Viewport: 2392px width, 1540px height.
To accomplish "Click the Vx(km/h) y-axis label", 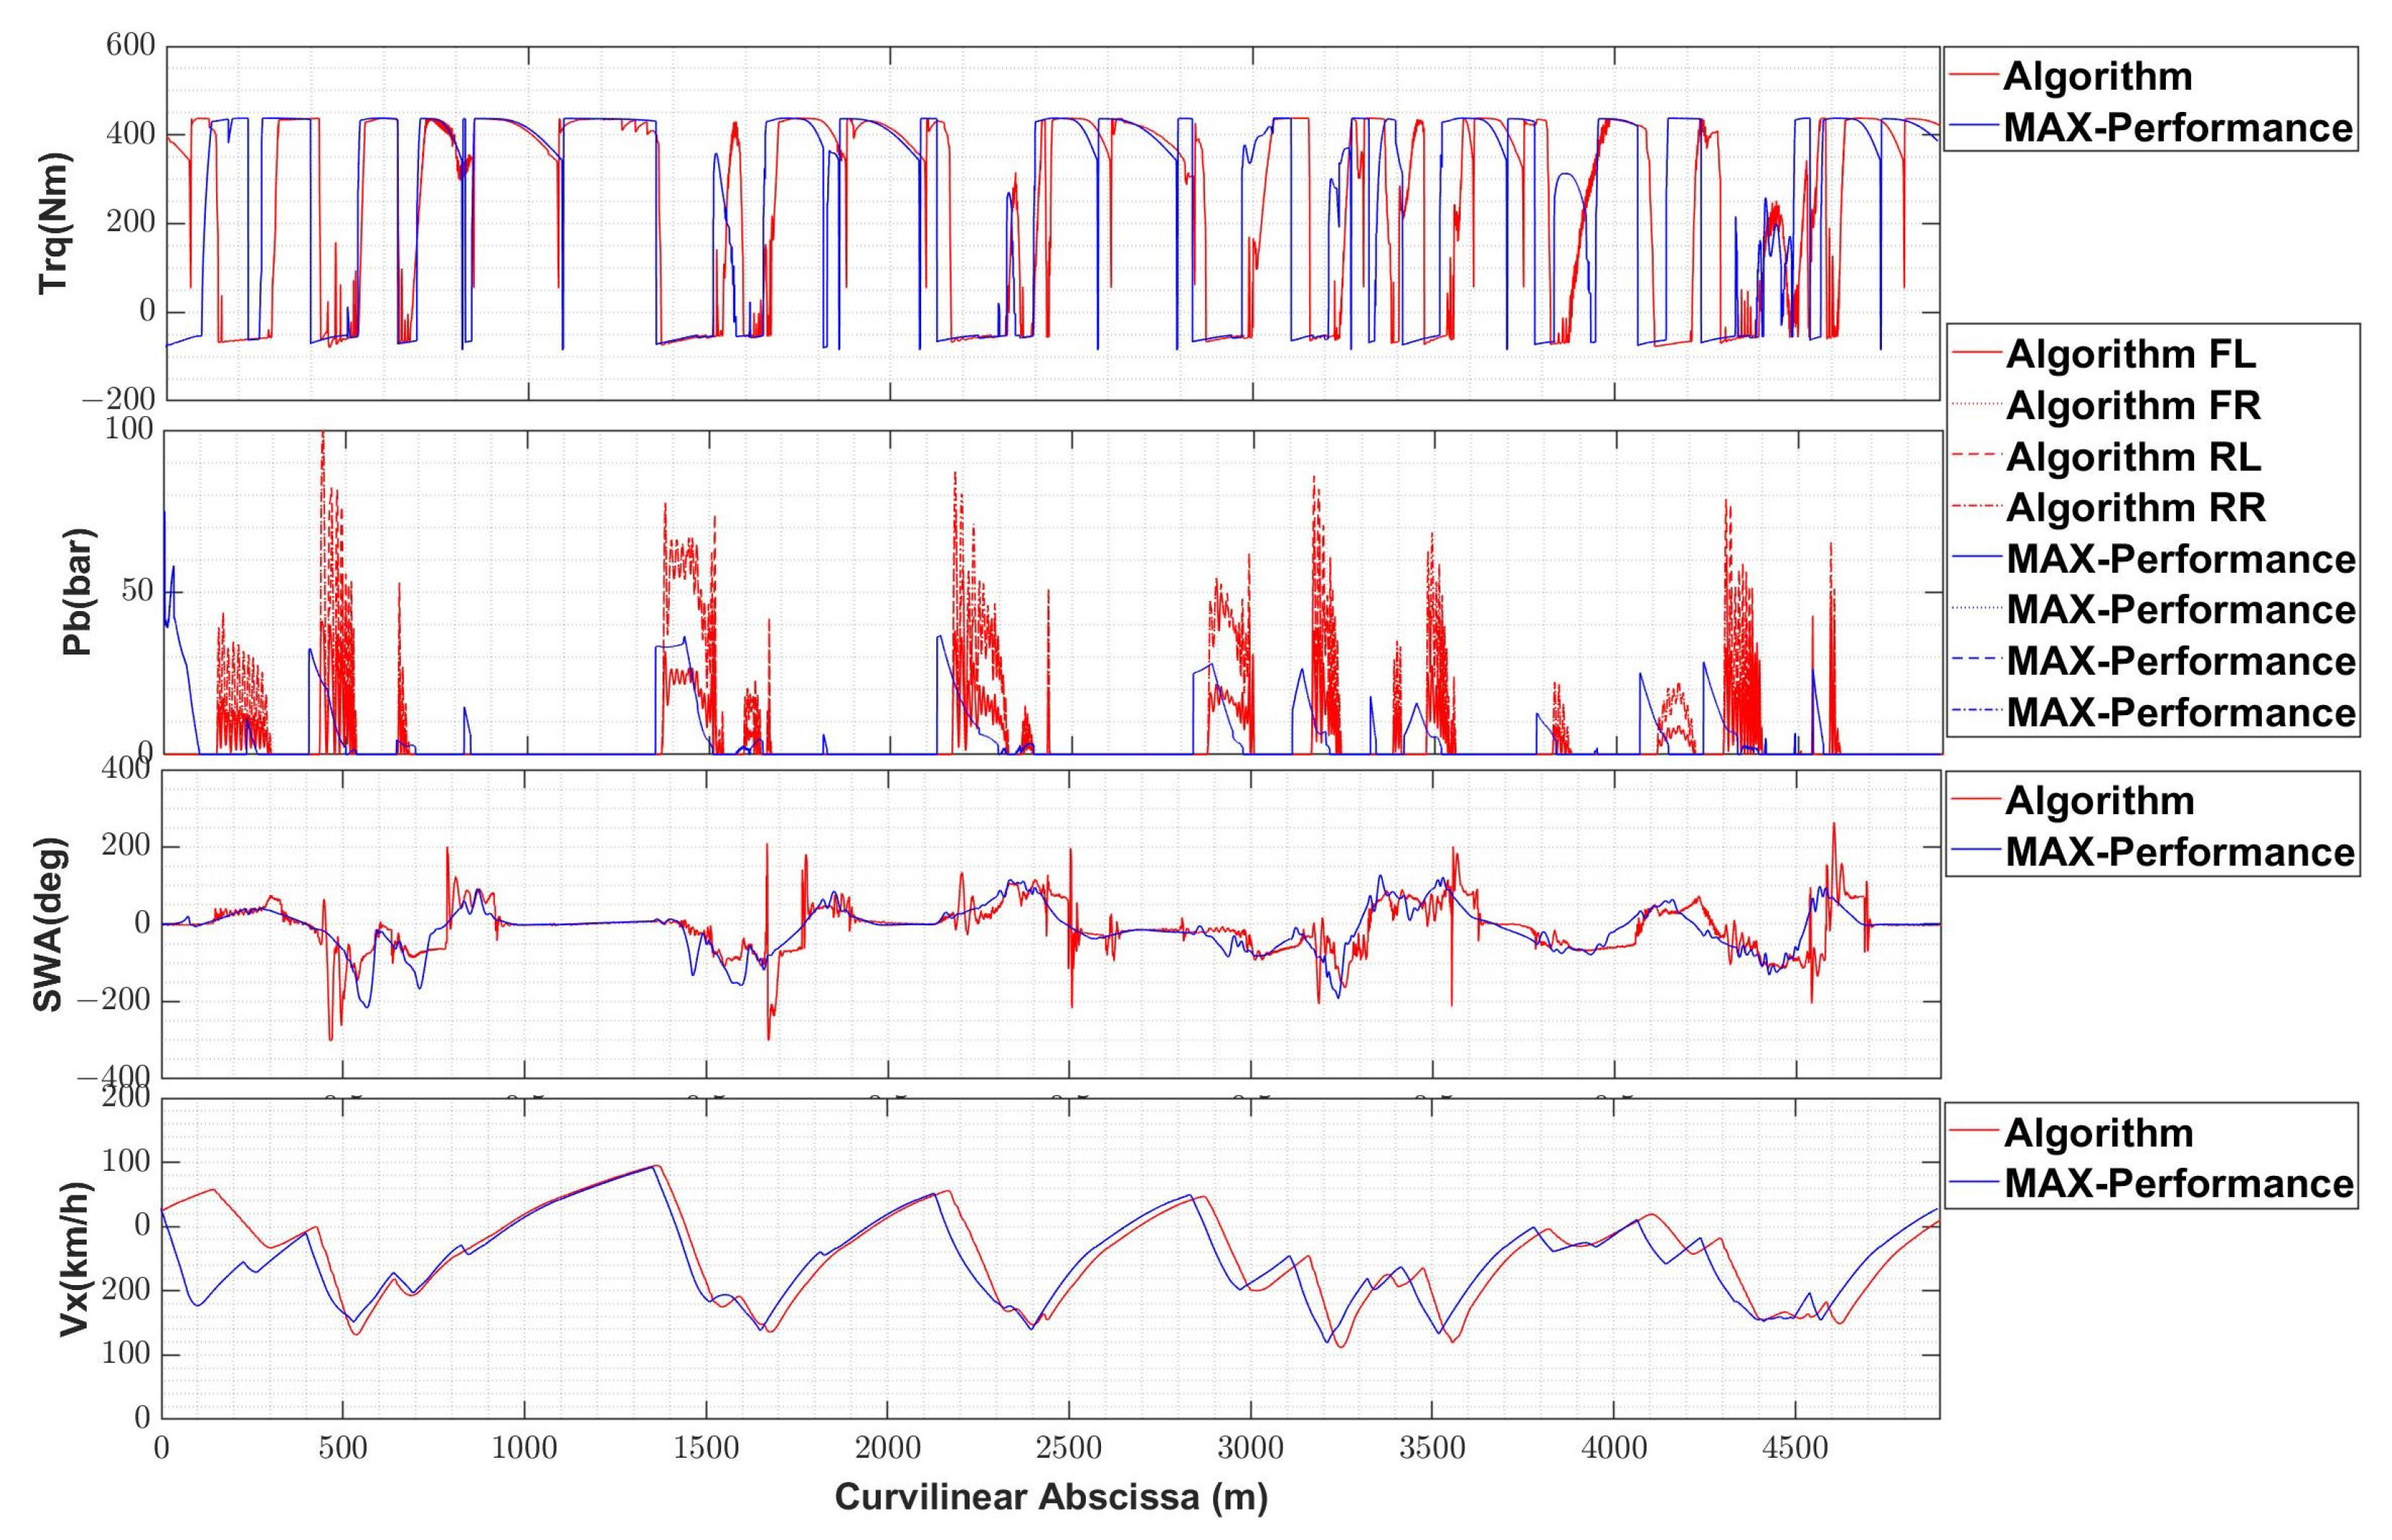I will (77, 1259).
